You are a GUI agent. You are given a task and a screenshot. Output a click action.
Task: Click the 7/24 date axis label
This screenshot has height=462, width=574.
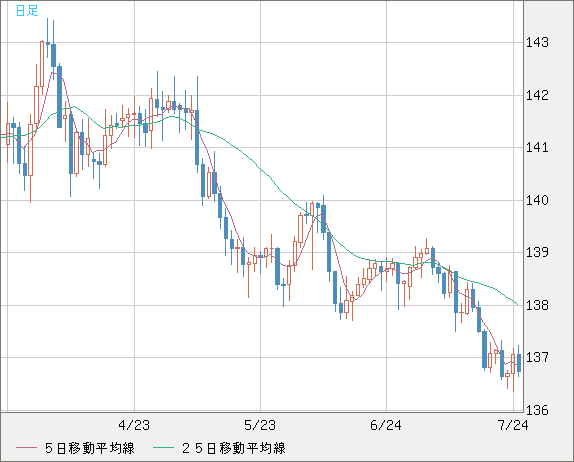click(x=513, y=425)
